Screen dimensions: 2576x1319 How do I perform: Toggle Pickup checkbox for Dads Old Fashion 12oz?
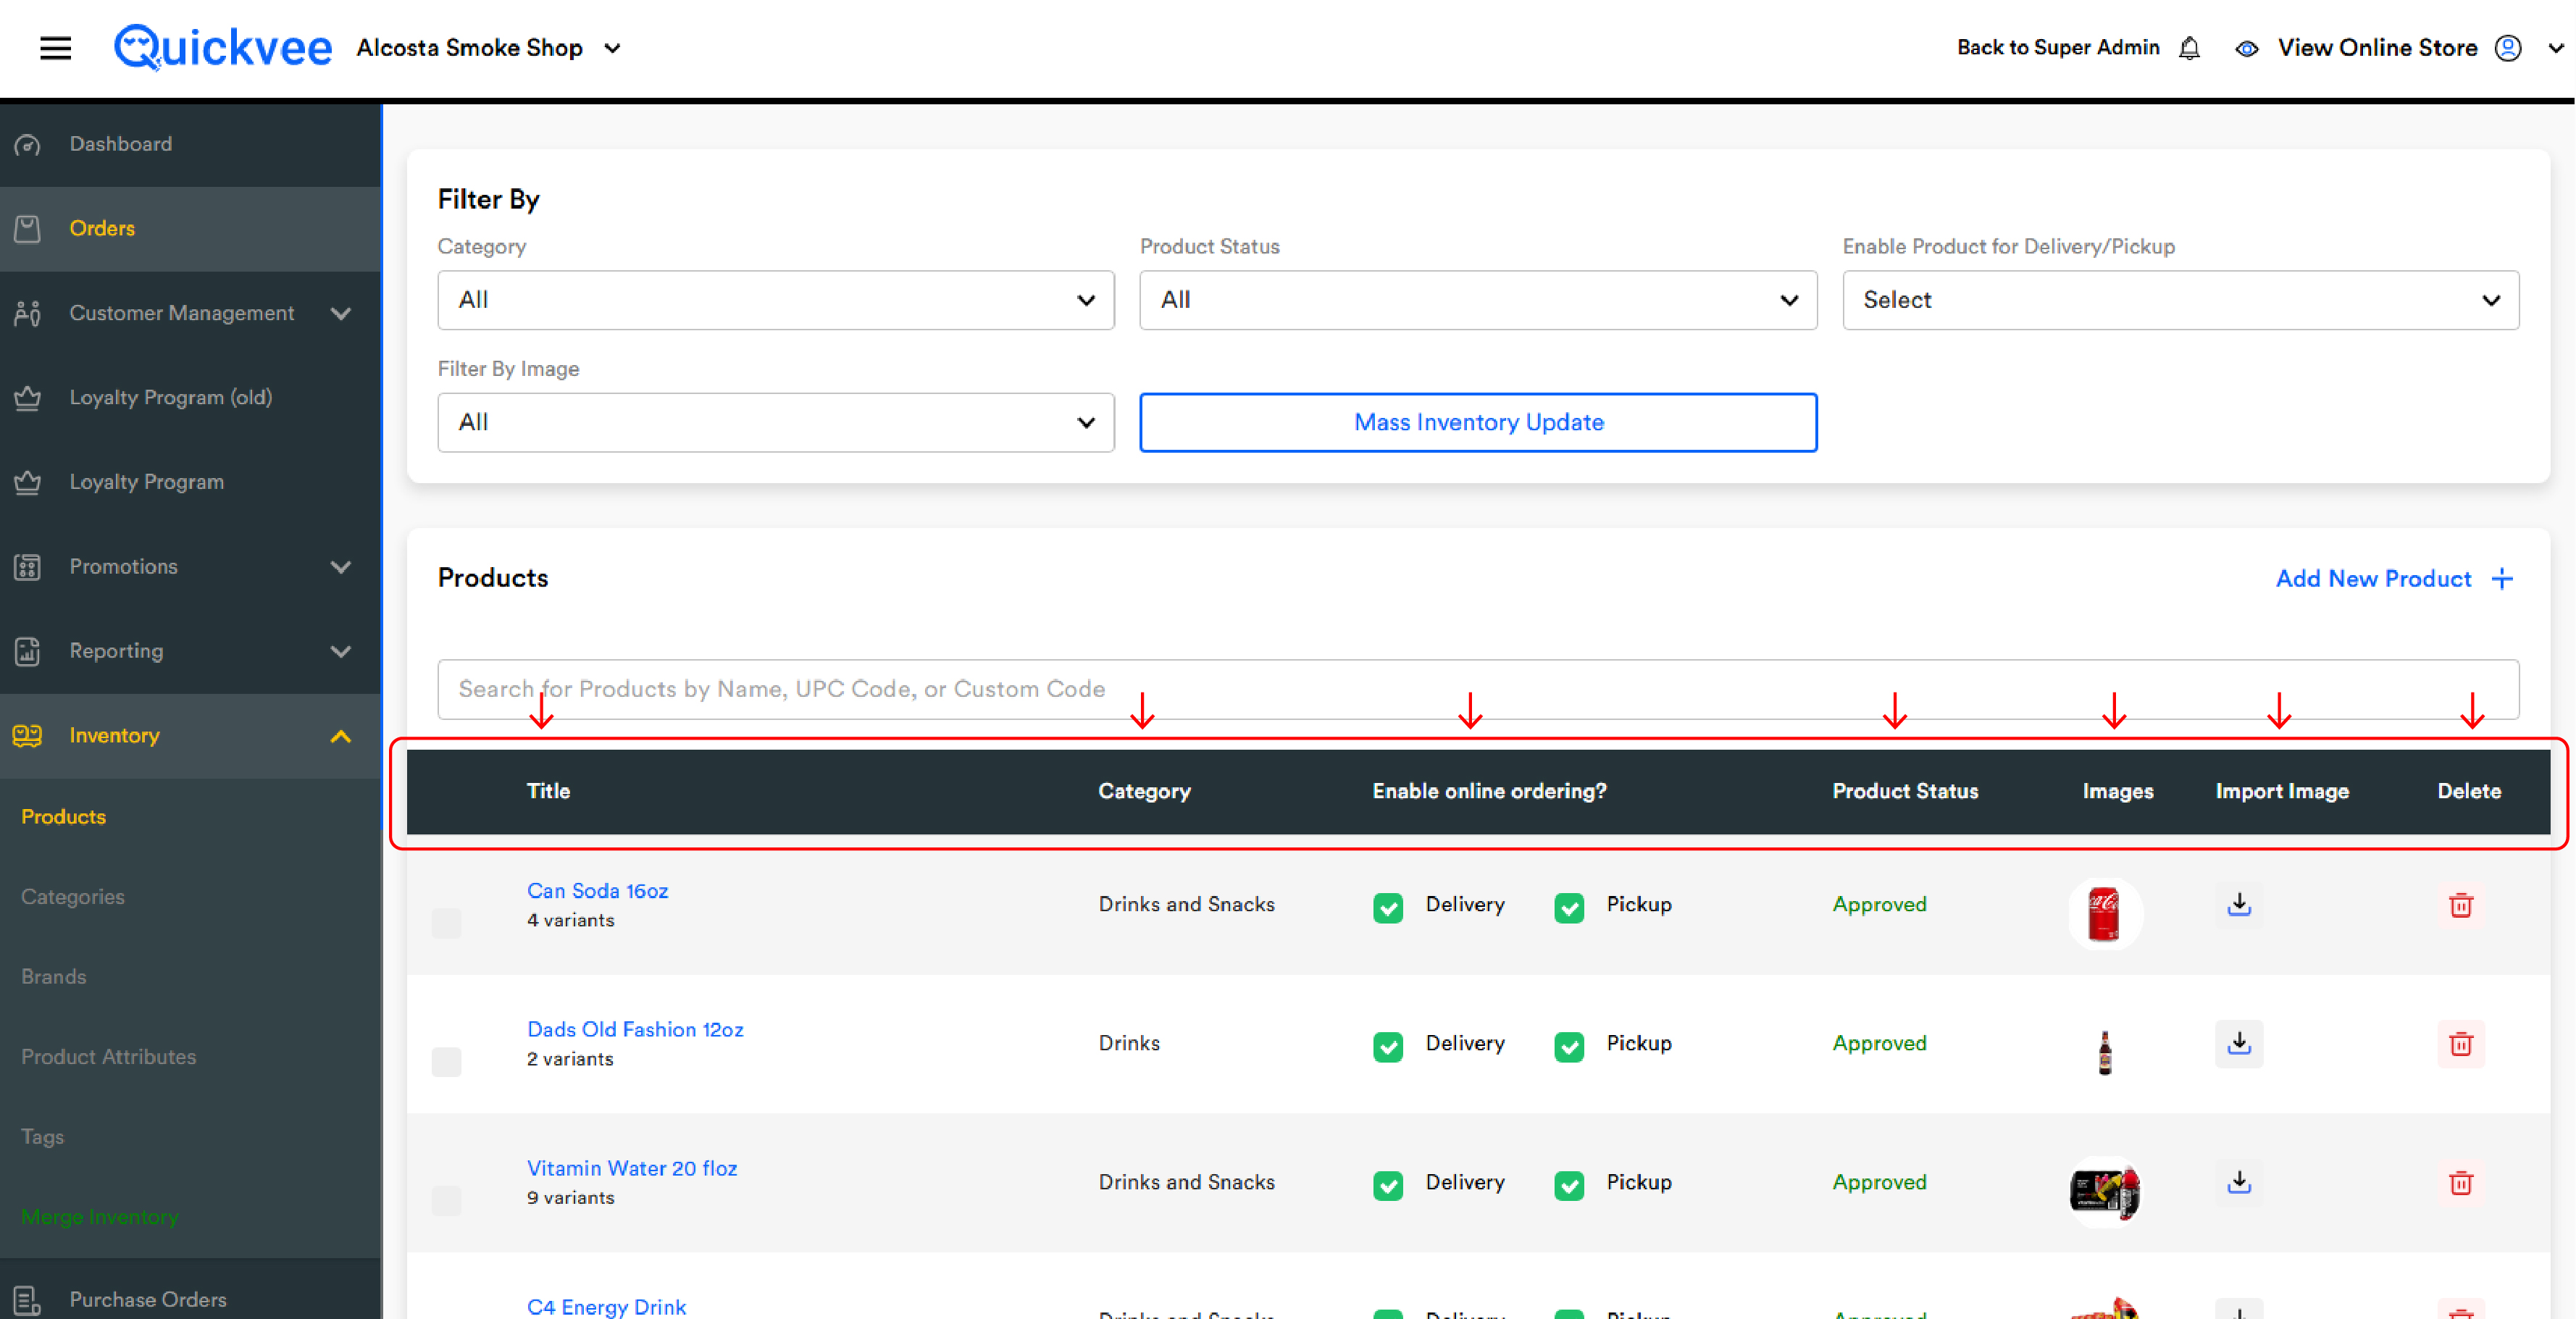click(1569, 1046)
